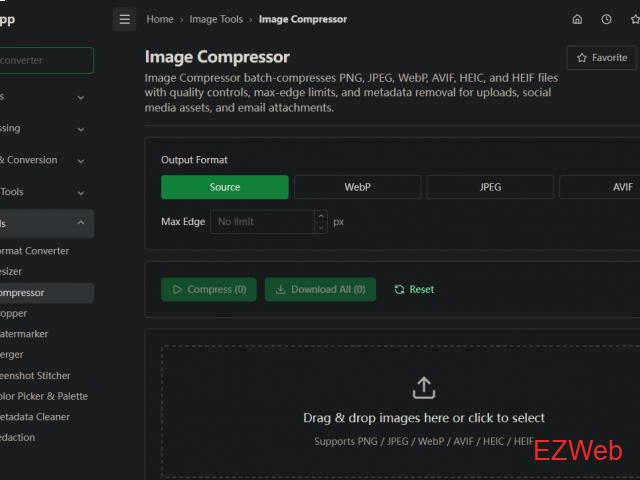Viewport: 640px width, 480px height.
Task: Increase Max Edge with the up stepper arrow
Action: (320, 216)
